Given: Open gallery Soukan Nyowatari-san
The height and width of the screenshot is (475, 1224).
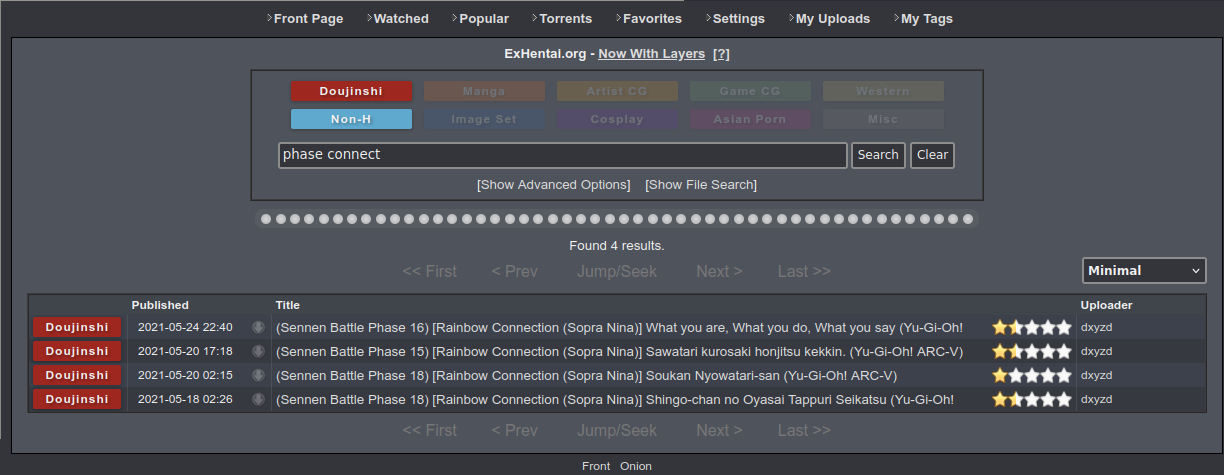Looking at the screenshot, I should click(586, 375).
